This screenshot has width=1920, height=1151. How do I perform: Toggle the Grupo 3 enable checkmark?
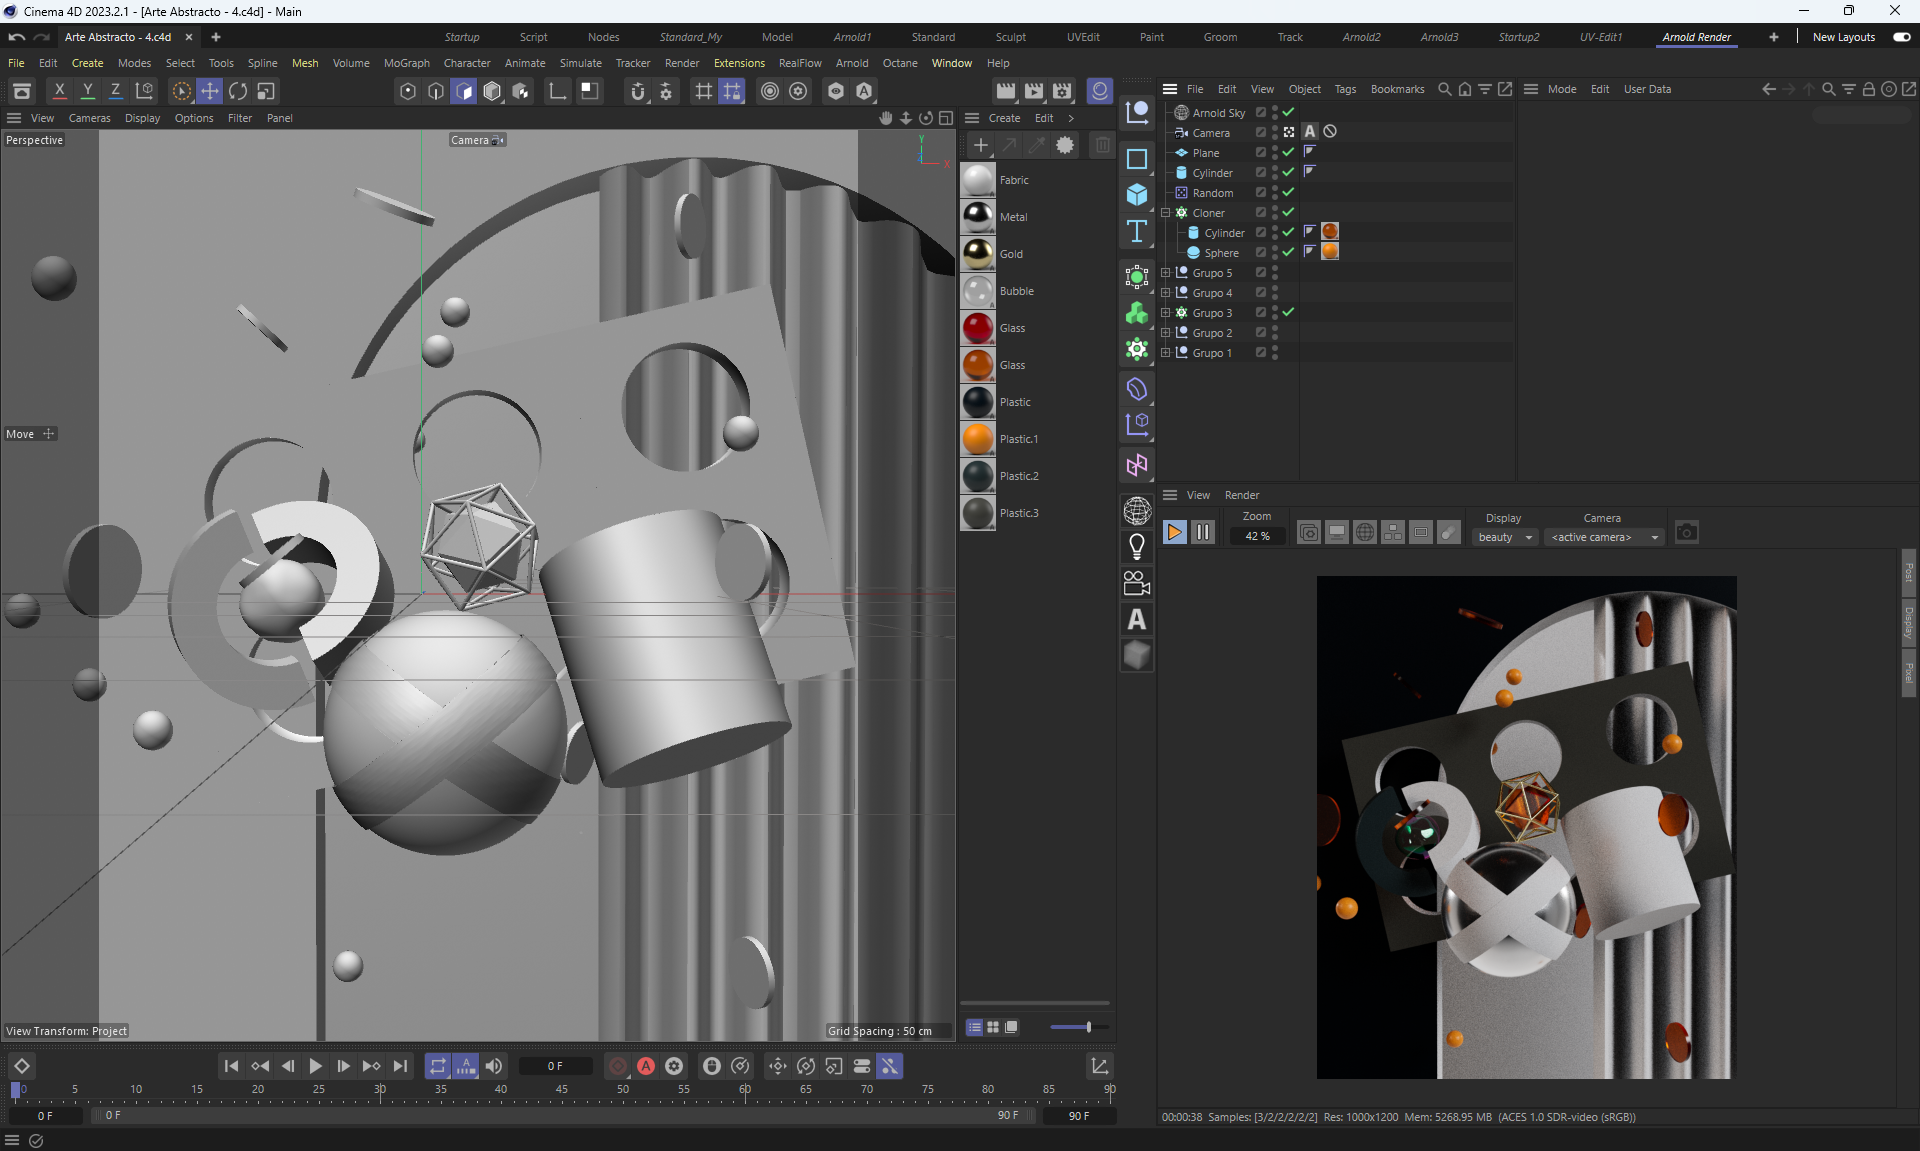click(1289, 312)
